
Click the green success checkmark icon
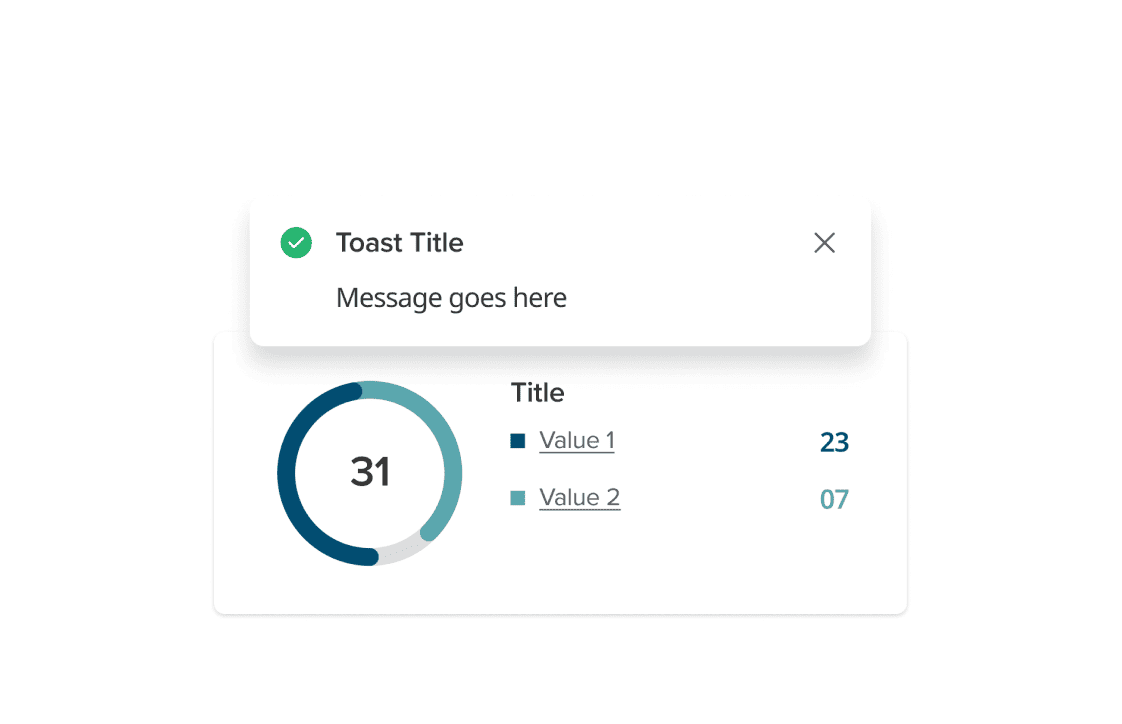(296, 243)
